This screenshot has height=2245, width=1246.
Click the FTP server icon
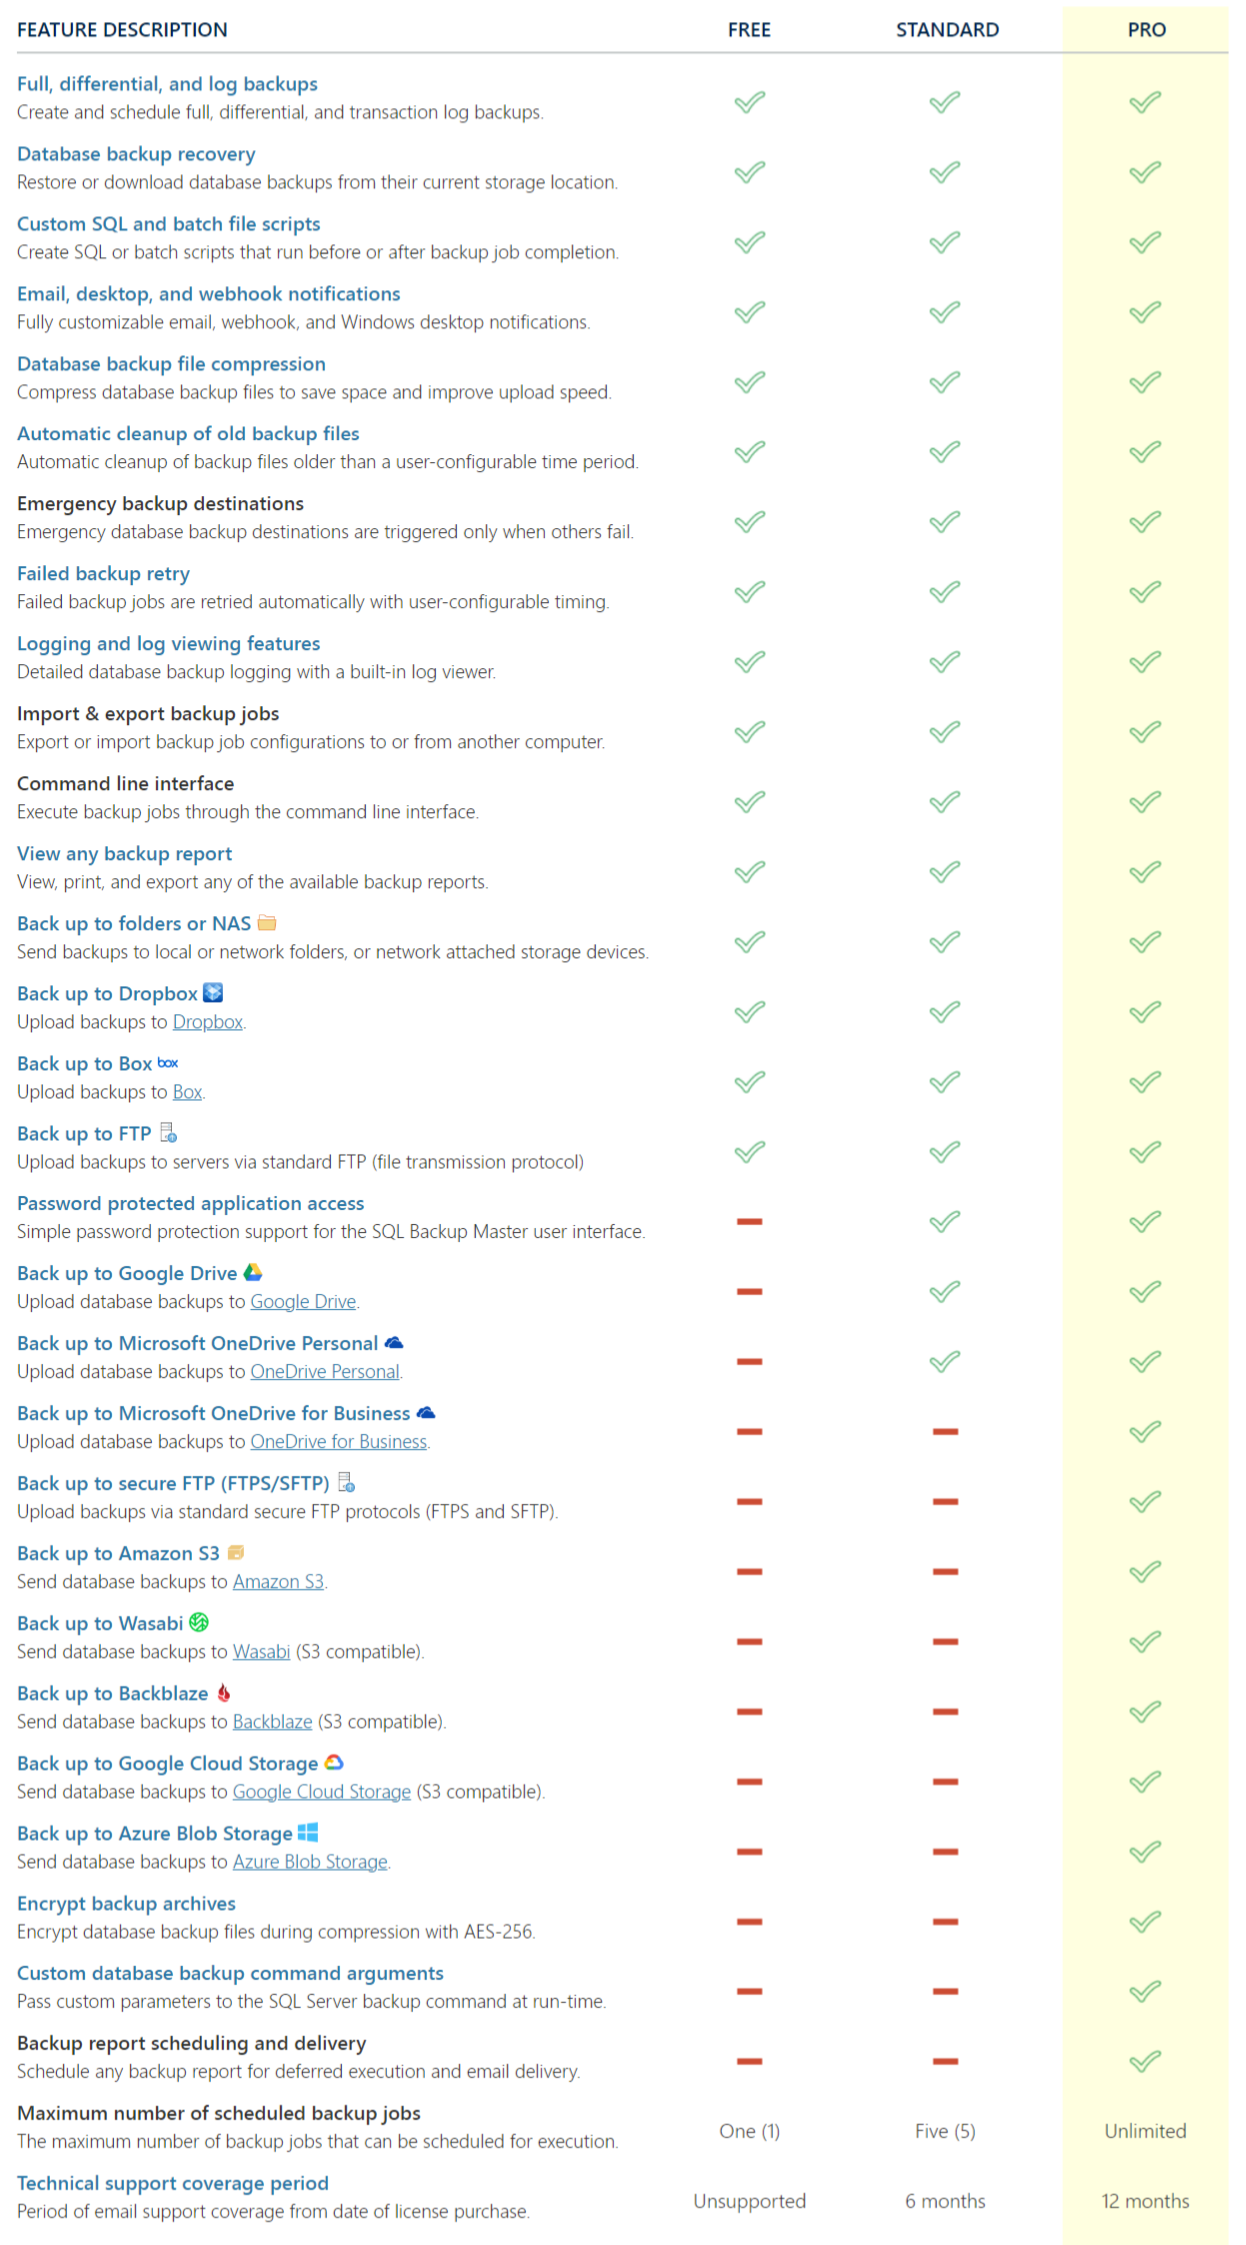click(x=169, y=1133)
